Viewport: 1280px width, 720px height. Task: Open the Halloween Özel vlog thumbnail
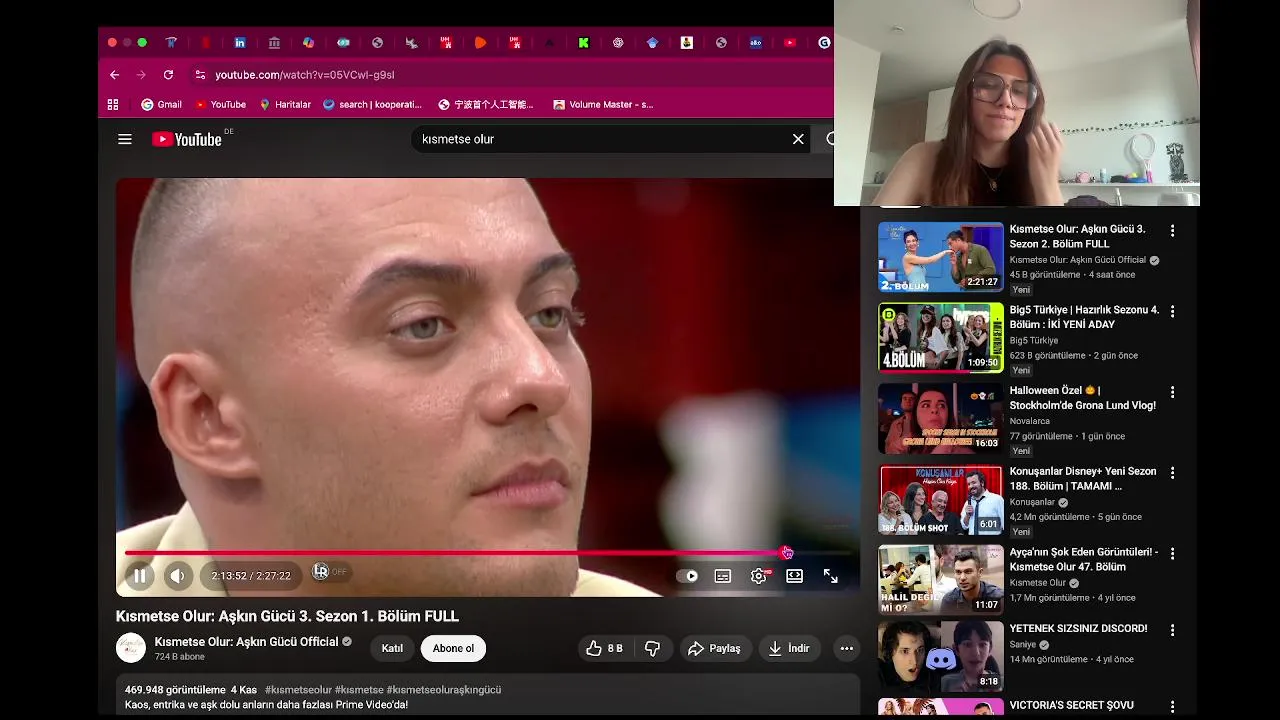click(x=941, y=418)
